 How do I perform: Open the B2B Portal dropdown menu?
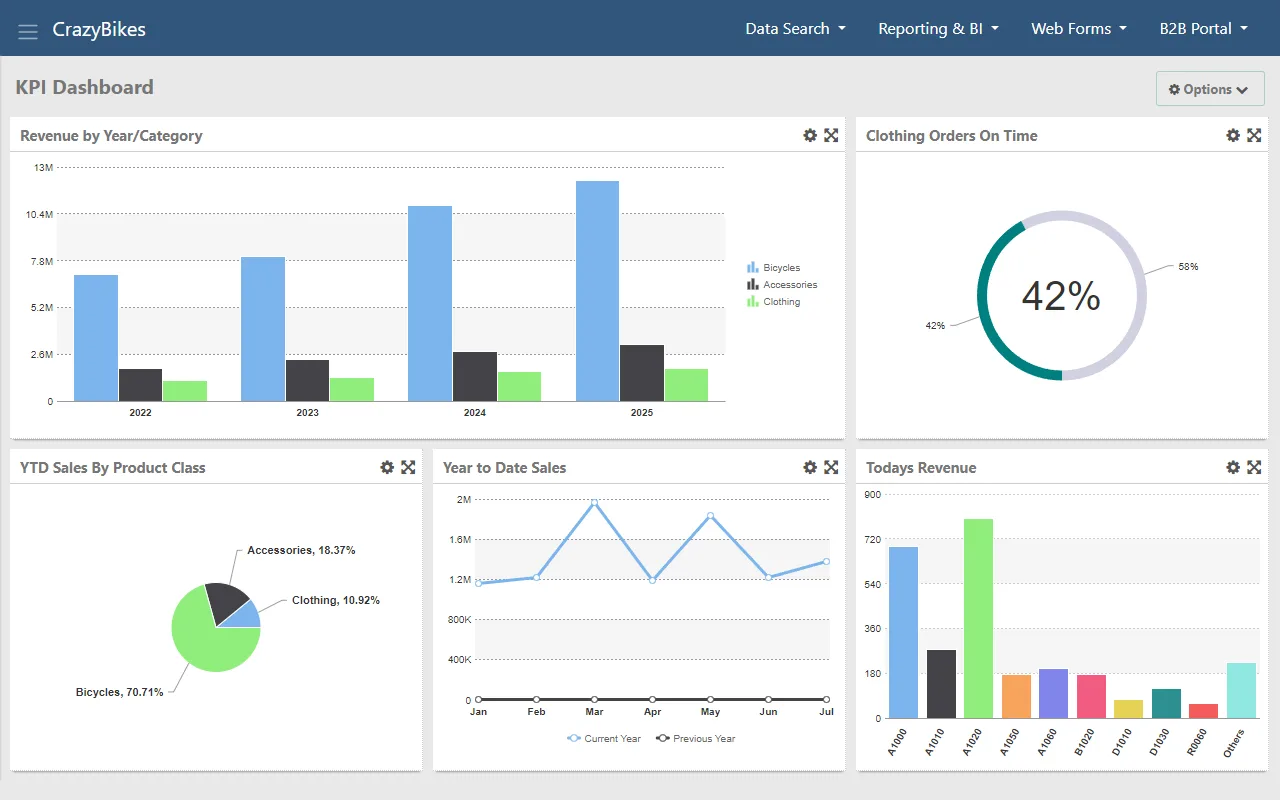coord(1204,28)
